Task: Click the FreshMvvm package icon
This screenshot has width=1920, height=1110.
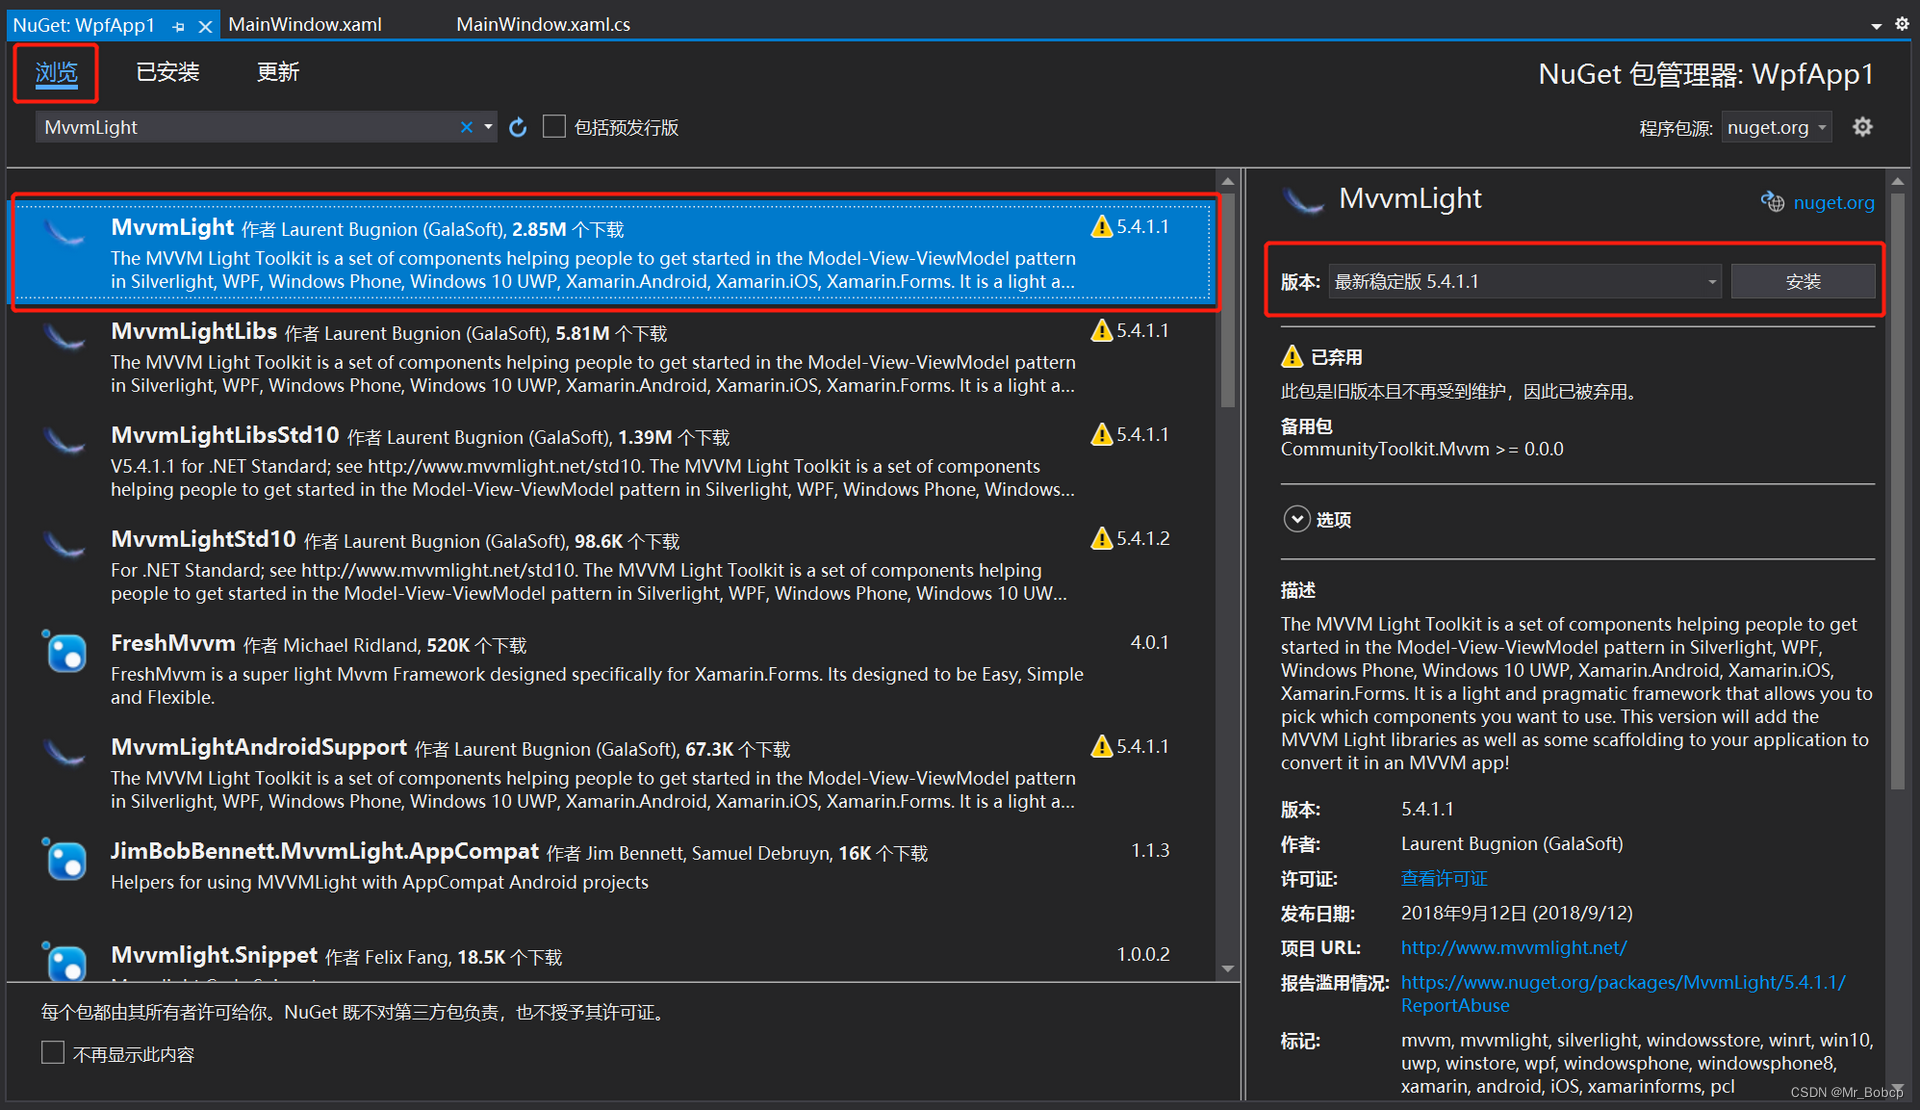Action: click(66, 654)
